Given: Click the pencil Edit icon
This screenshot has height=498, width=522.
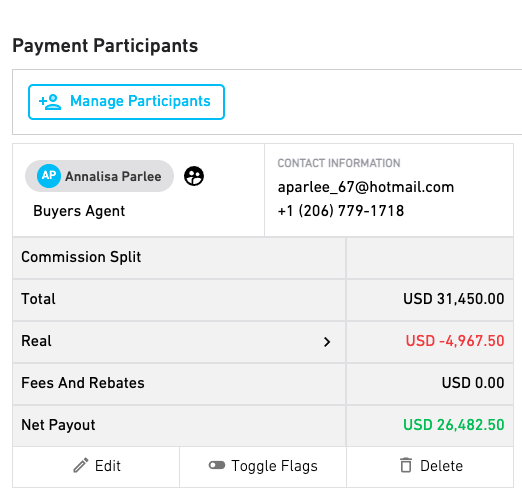Looking at the screenshot, I should click(x=81, y=465).
